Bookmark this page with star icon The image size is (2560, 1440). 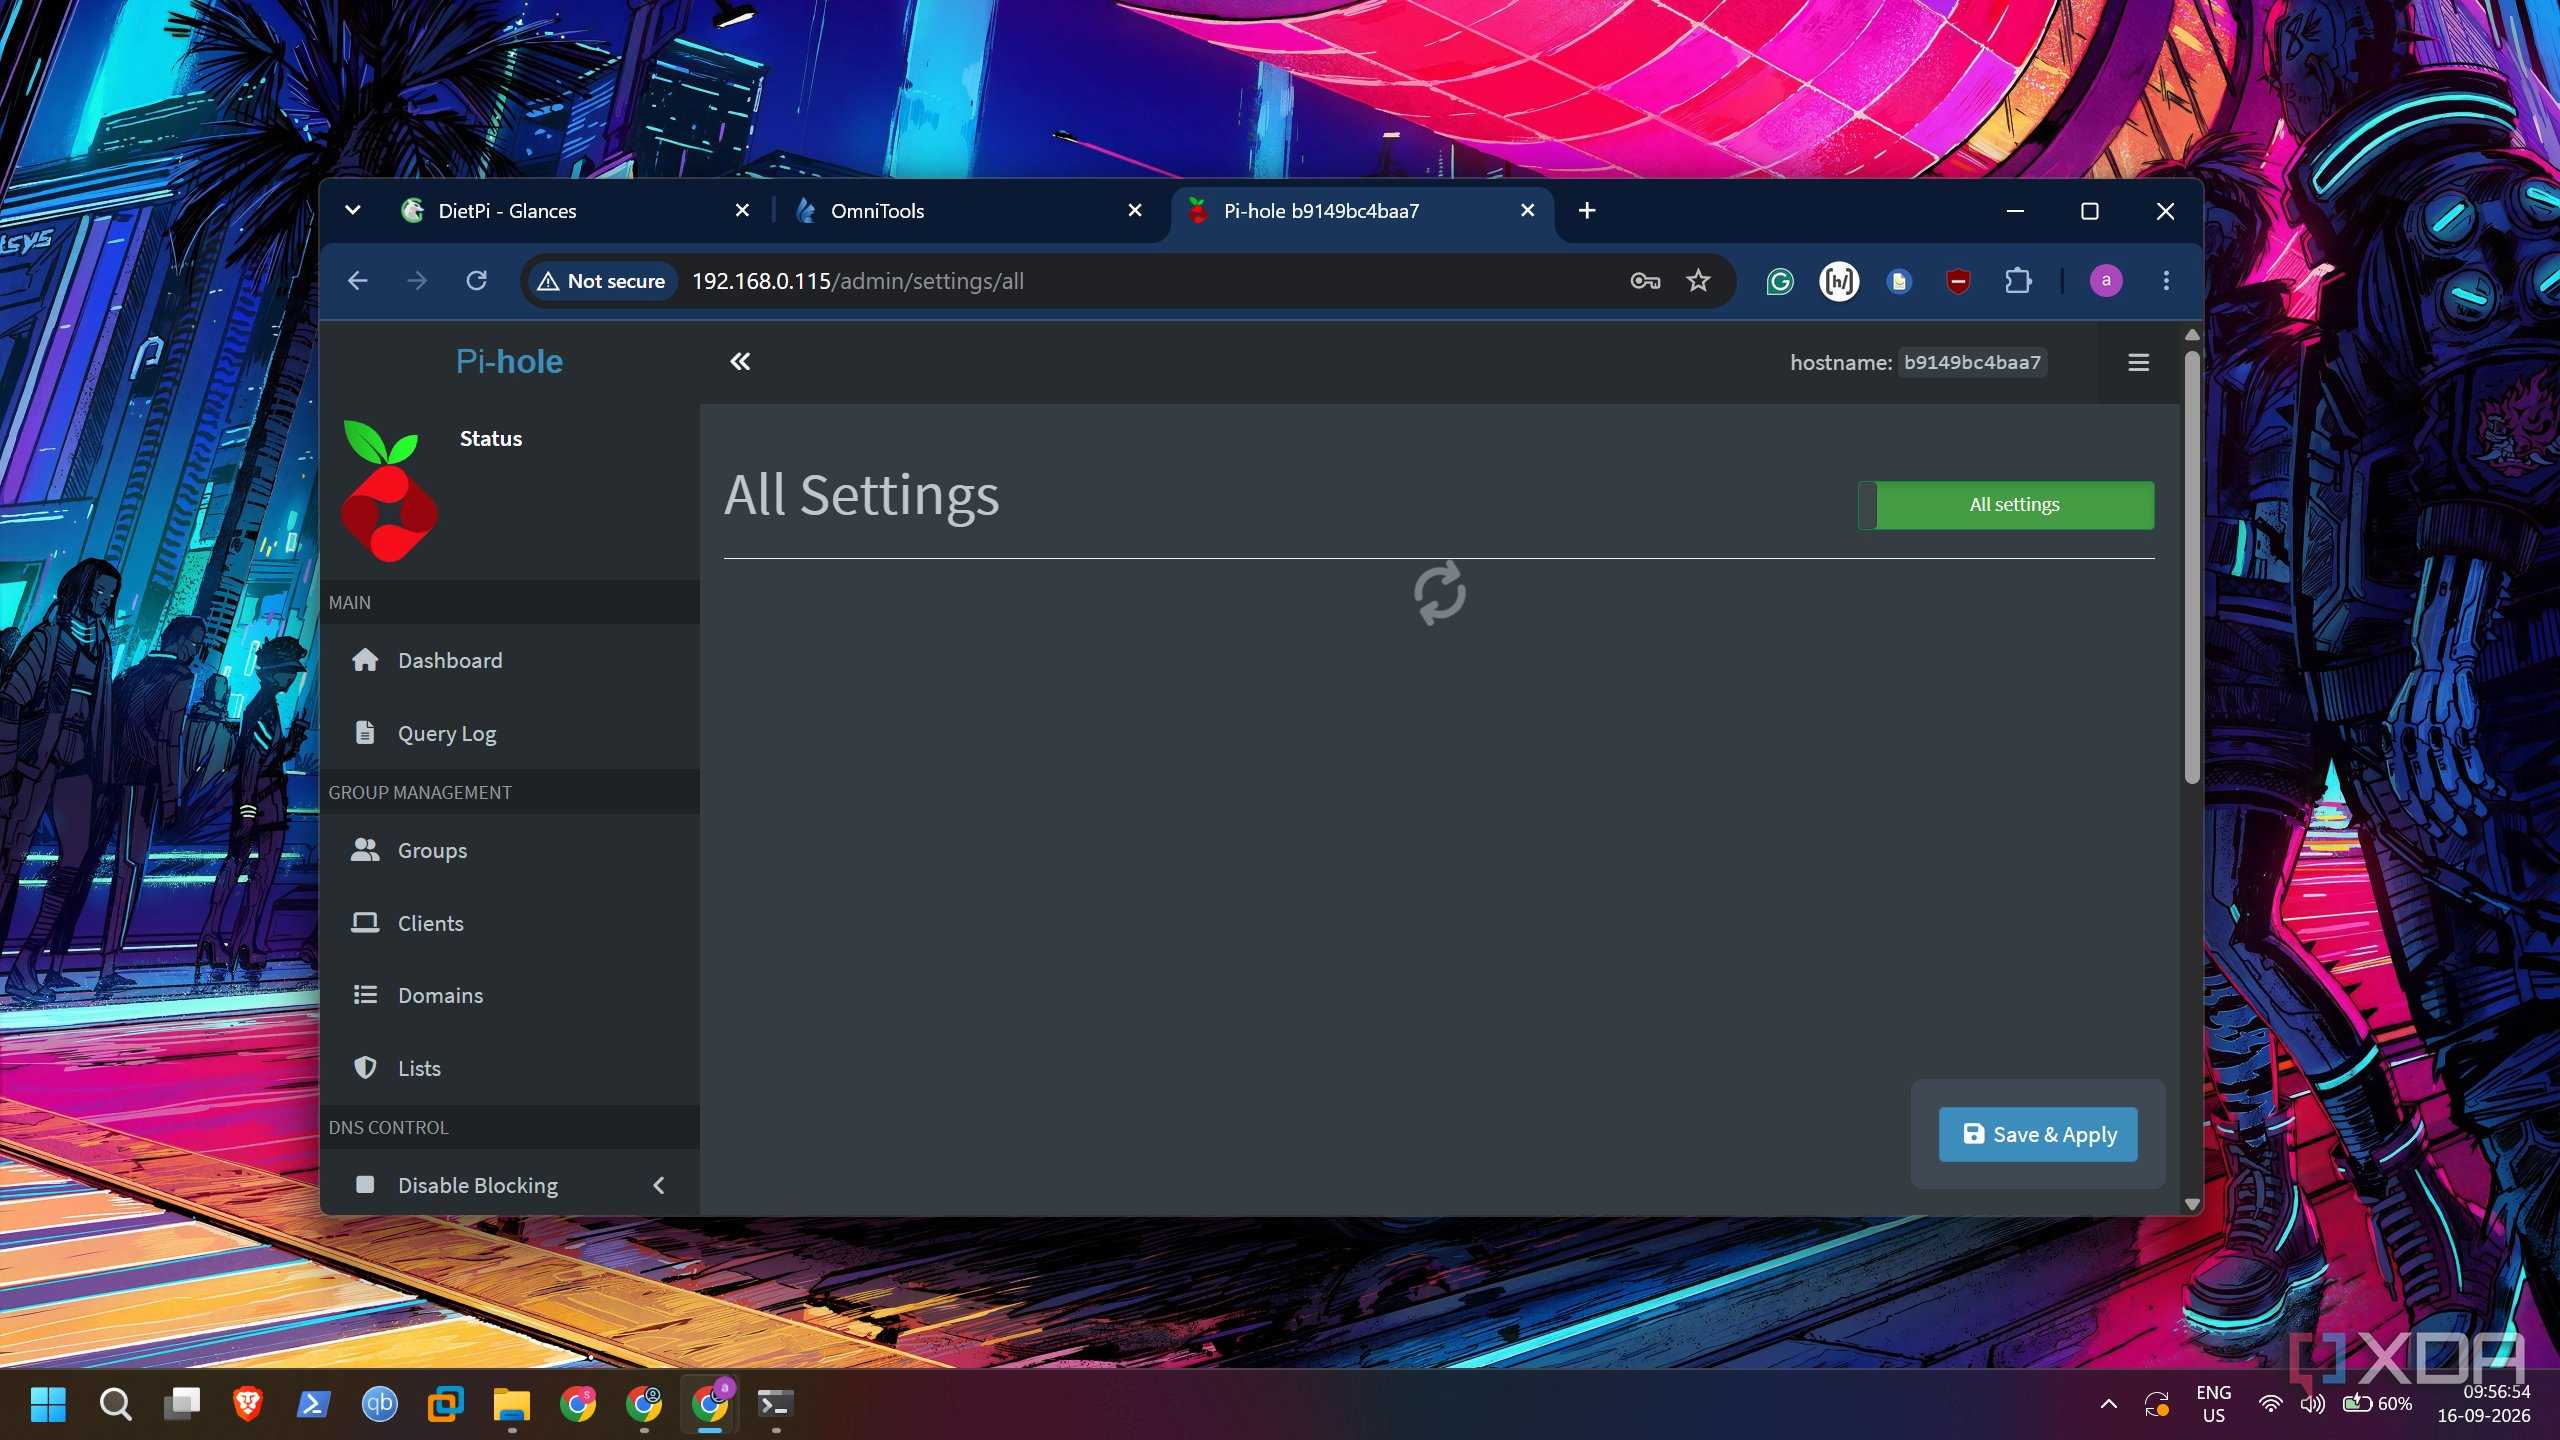pyautogui.click(x=1698, y=281)
